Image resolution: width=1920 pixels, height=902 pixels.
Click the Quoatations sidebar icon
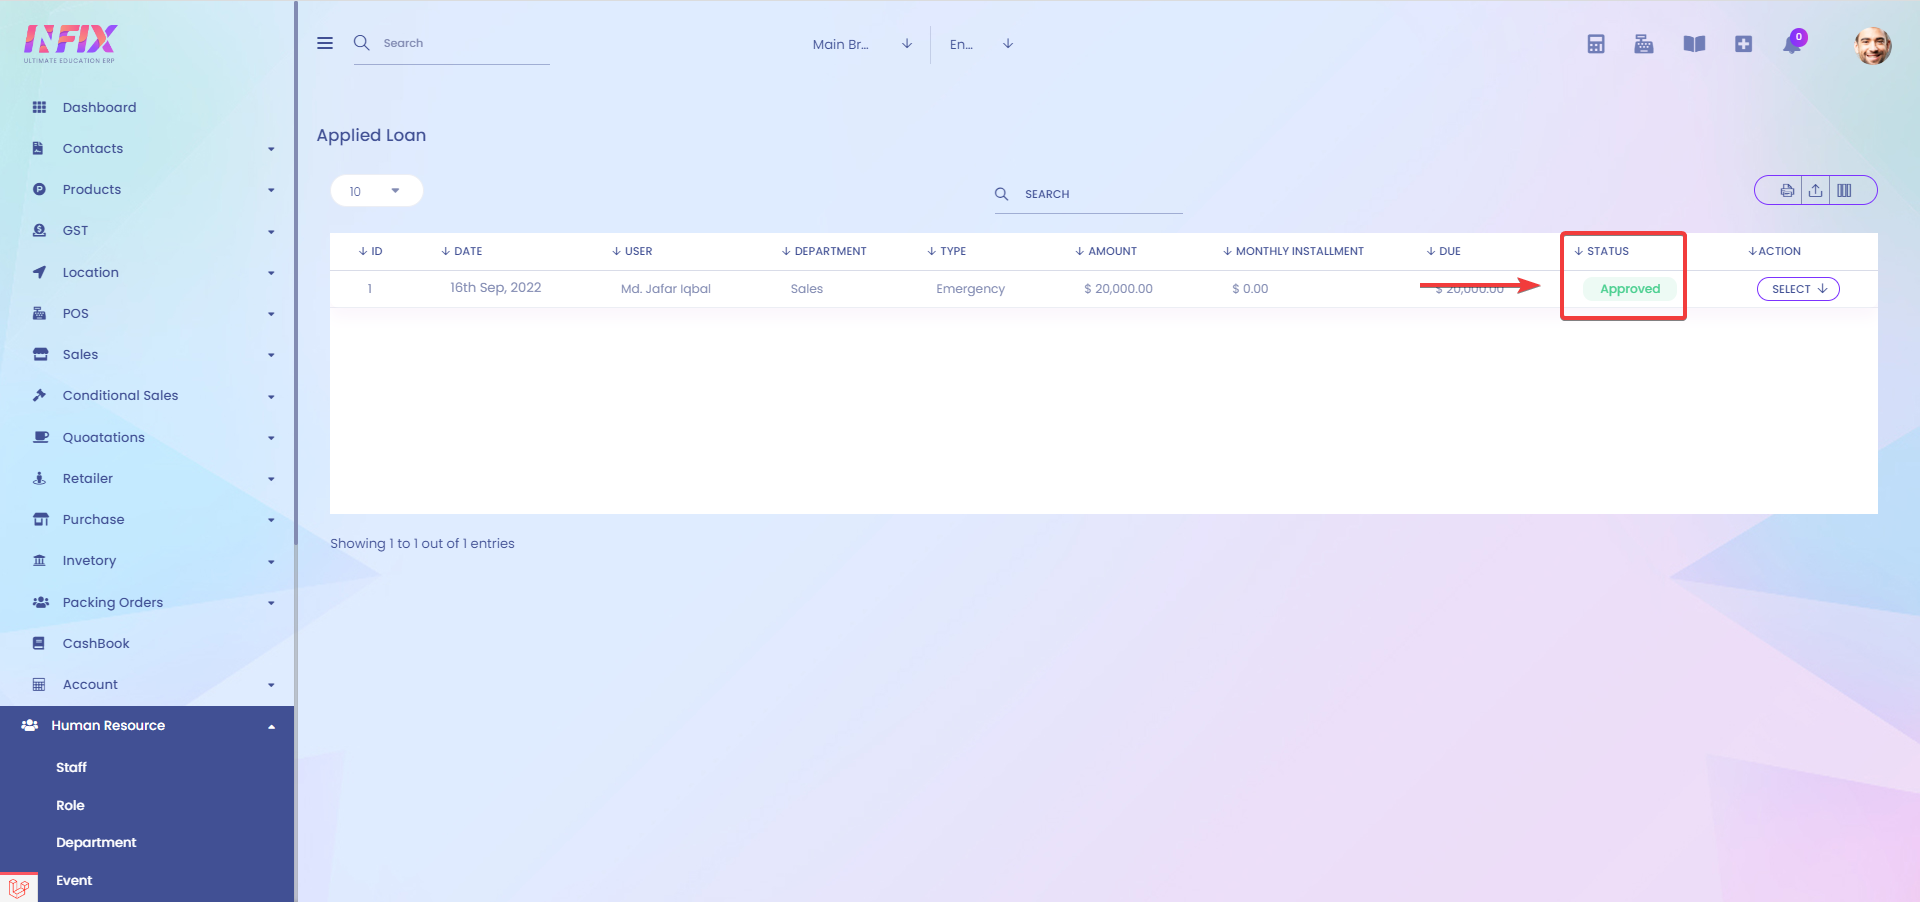[41, 437]
